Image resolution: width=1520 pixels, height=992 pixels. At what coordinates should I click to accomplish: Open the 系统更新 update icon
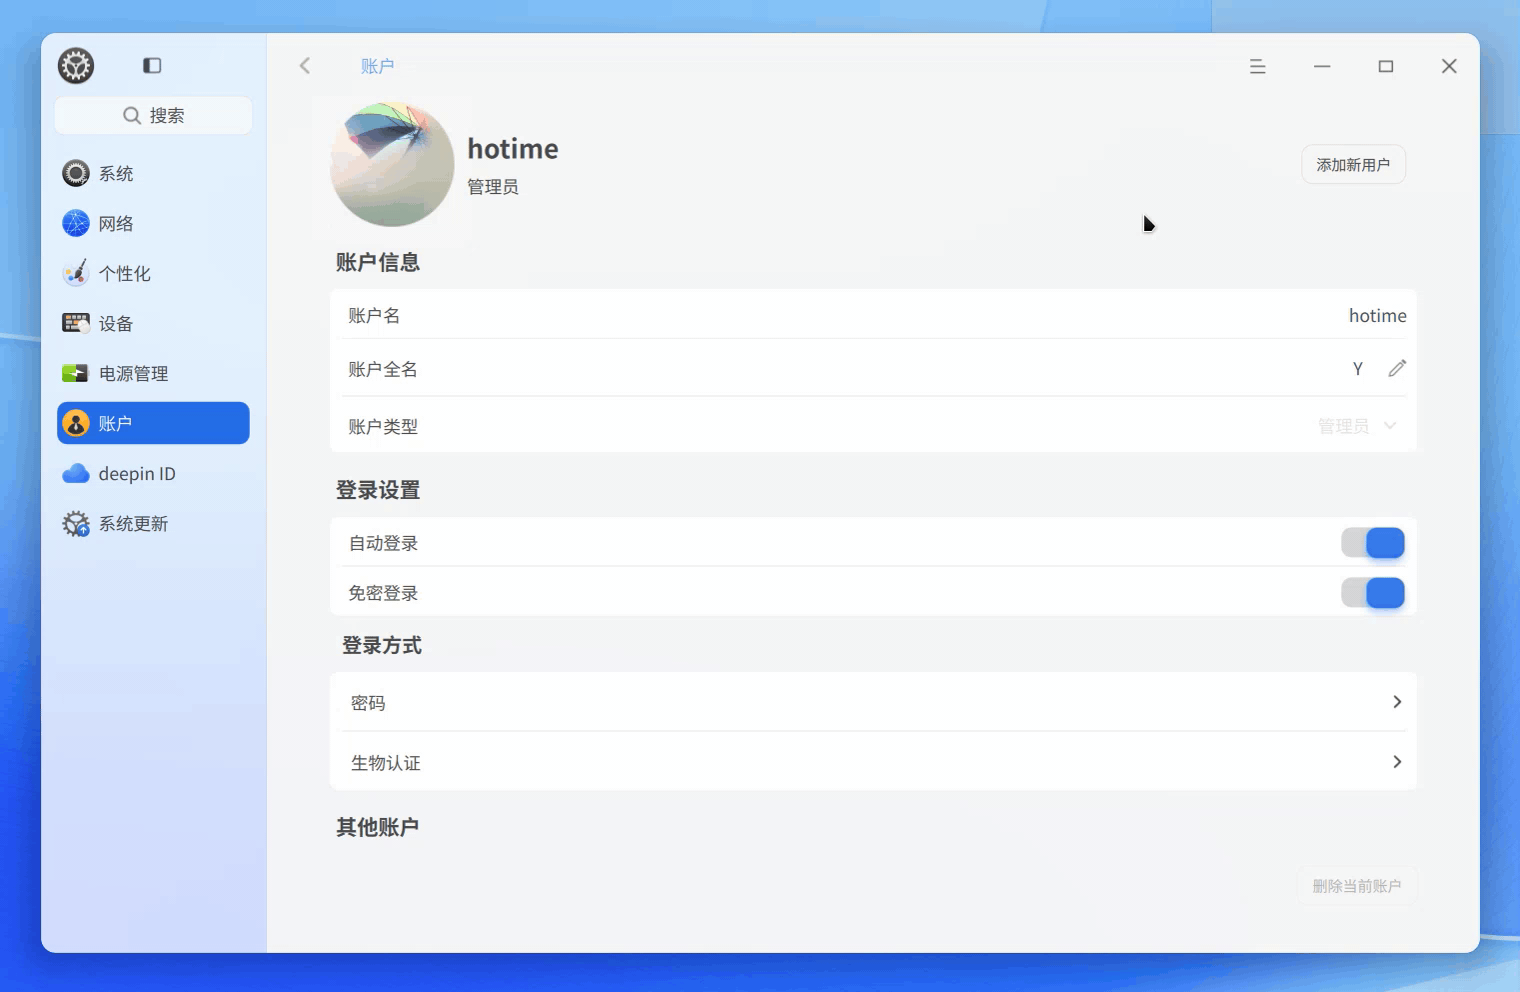76,524
